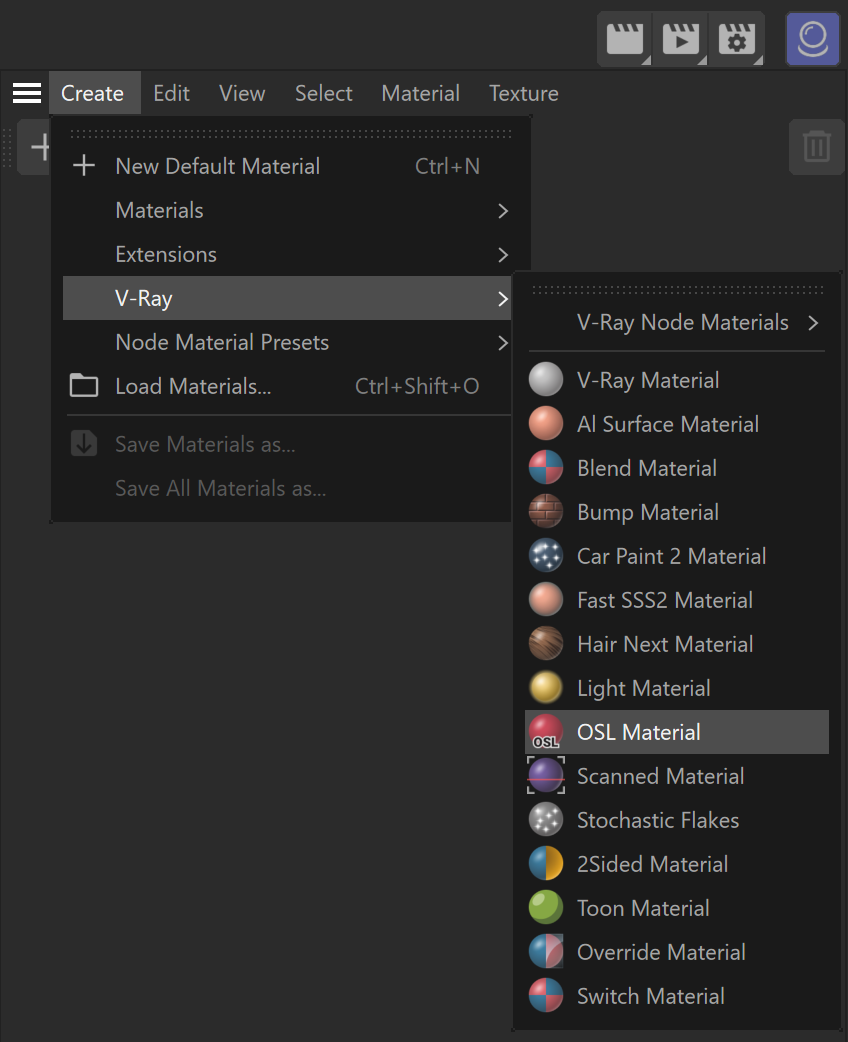Image resolution: width=848 pixels, height=1042 pixels.
Task: Click the Render View clapperboard icon
Action: 625,39
